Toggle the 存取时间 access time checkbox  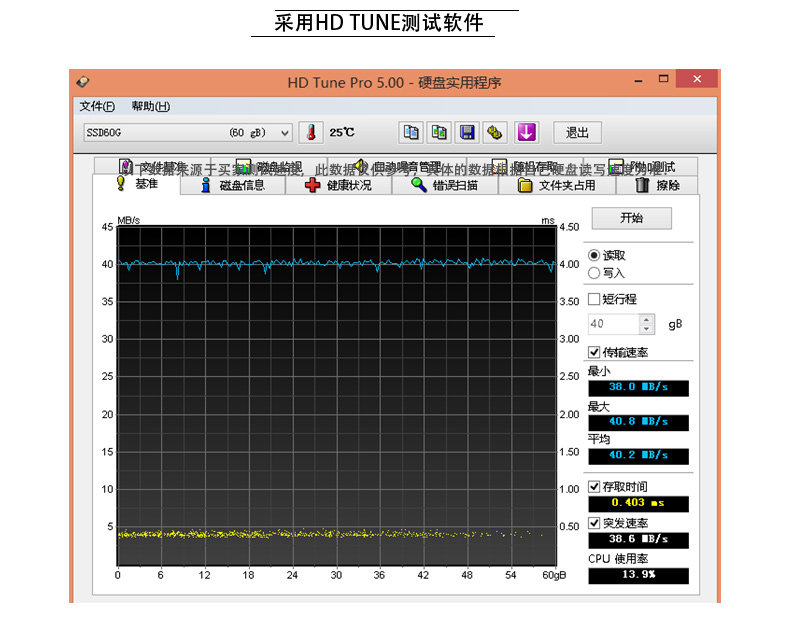click(594, 487)
